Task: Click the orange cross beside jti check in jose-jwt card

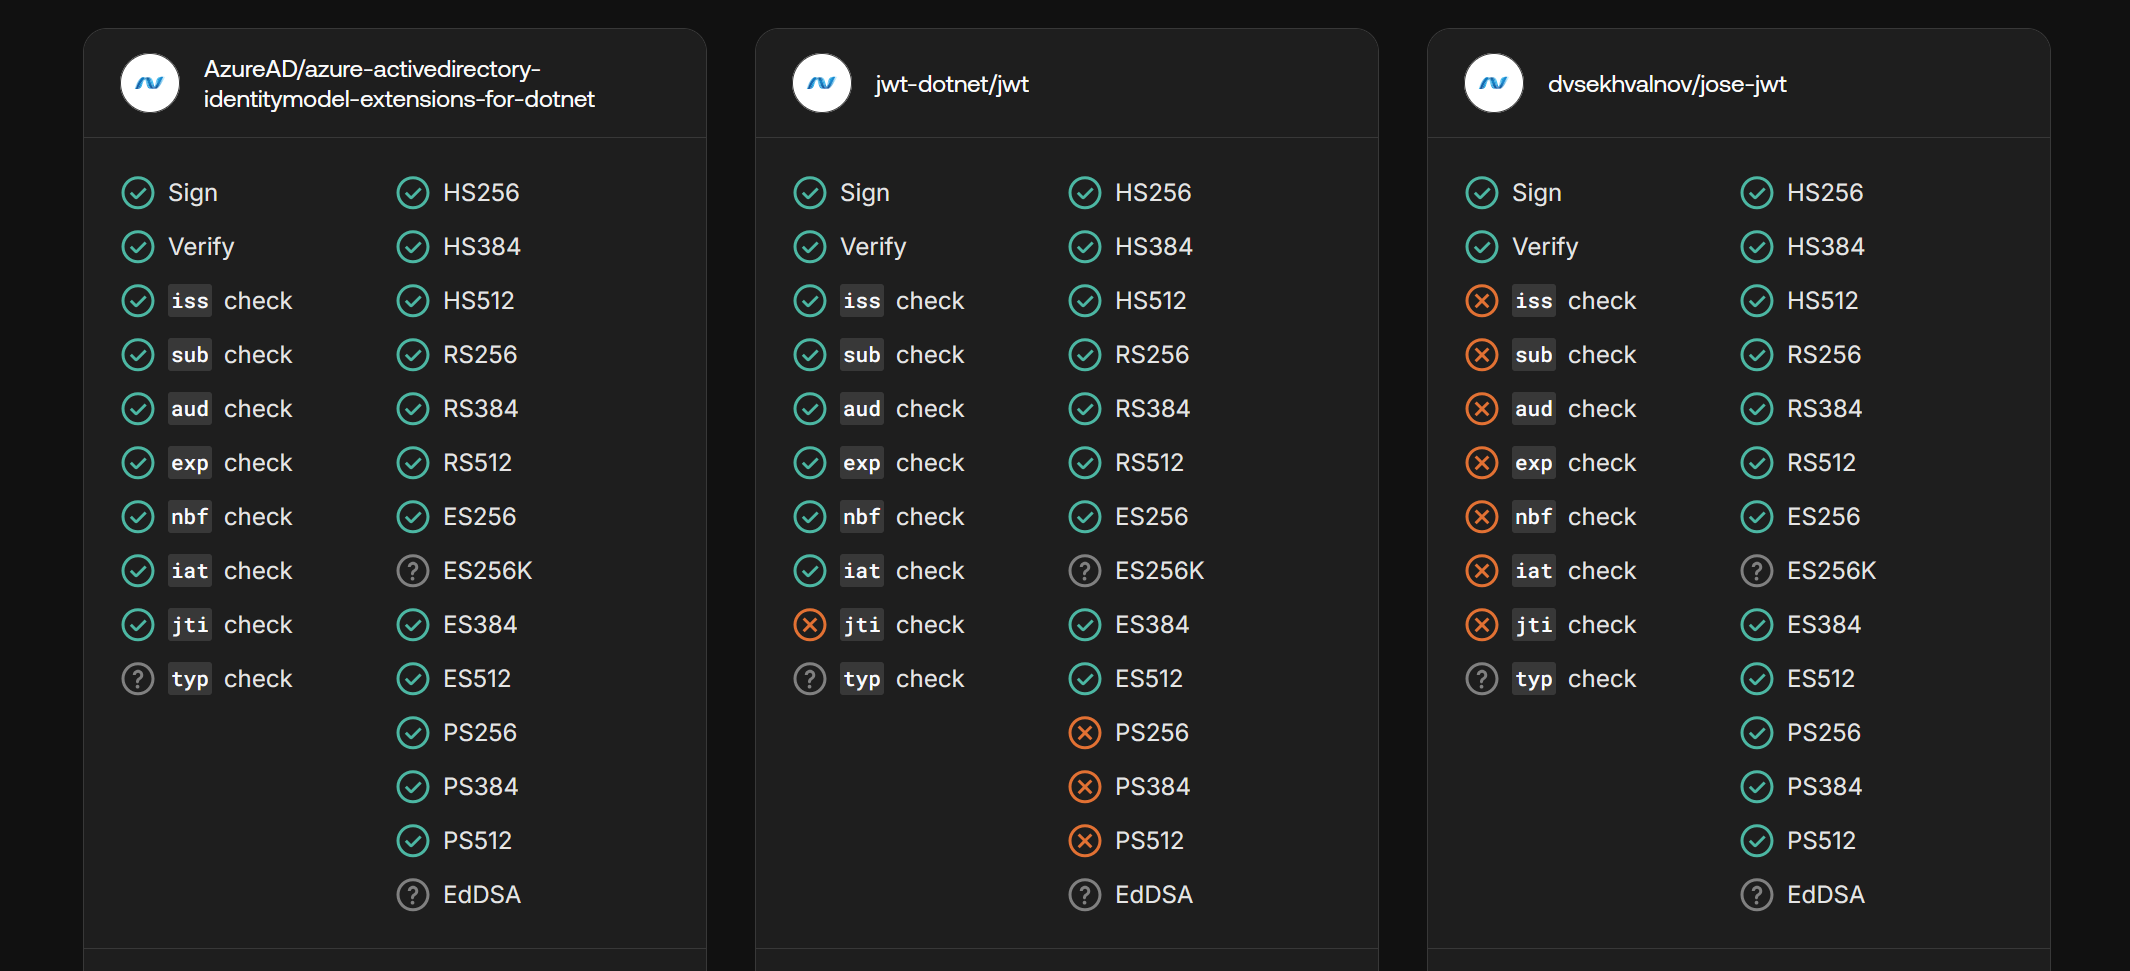Action: click(x=1482, y=624)
